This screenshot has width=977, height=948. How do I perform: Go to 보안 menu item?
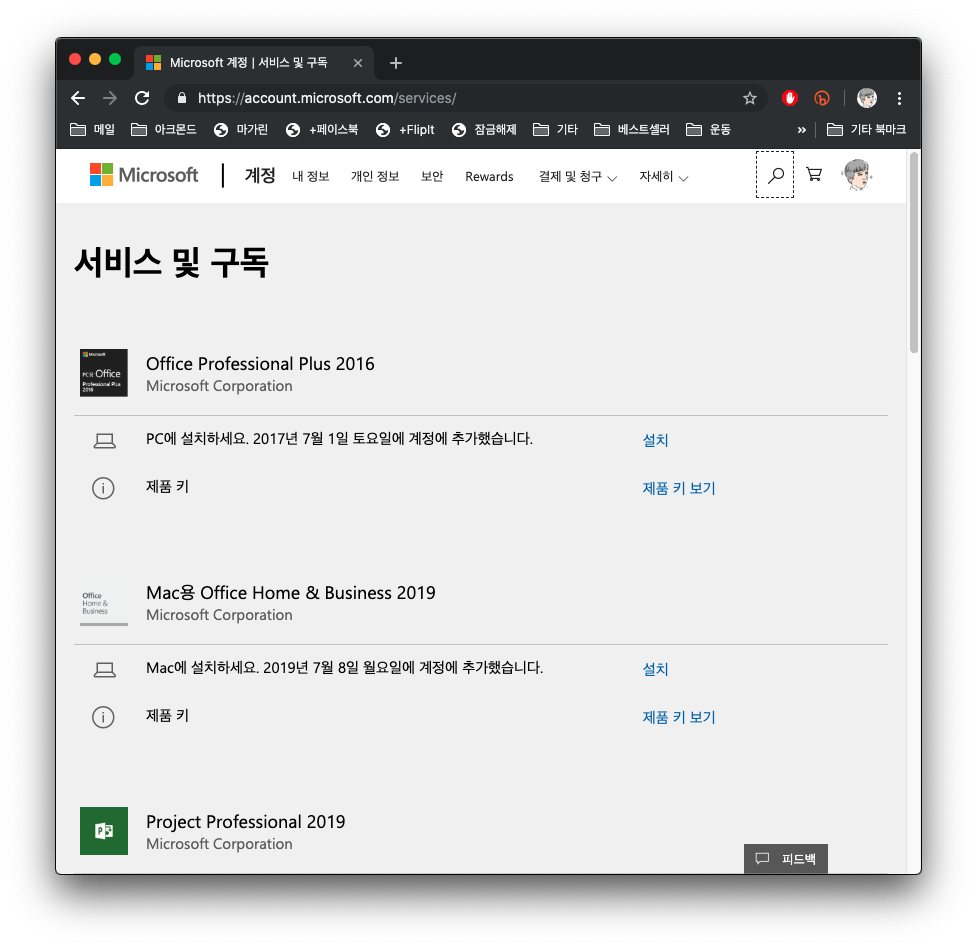[432, 176]
